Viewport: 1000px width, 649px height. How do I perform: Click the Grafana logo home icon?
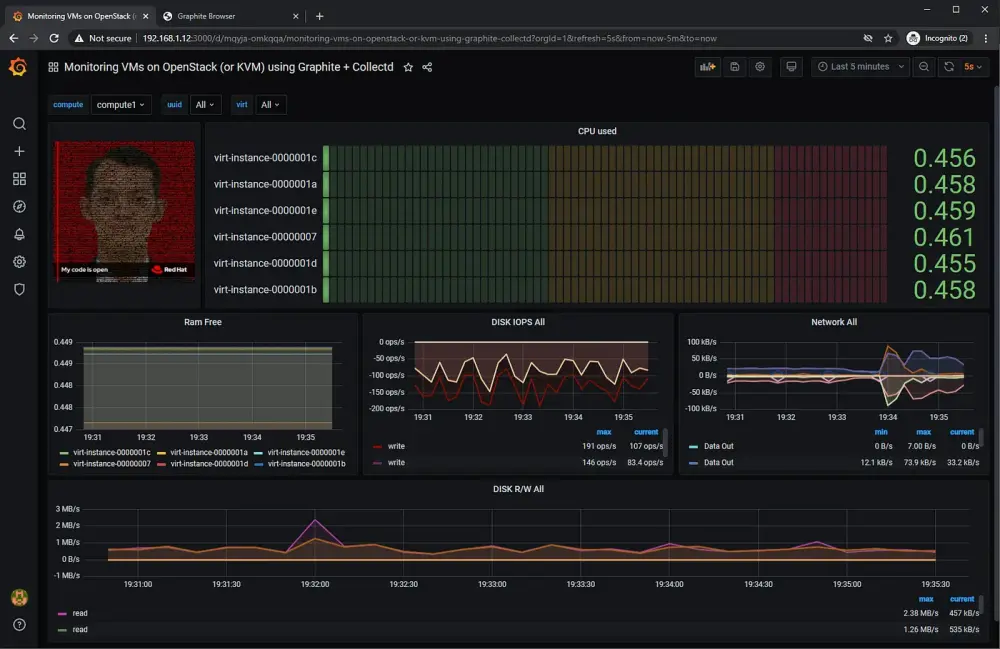coord(18,67)
